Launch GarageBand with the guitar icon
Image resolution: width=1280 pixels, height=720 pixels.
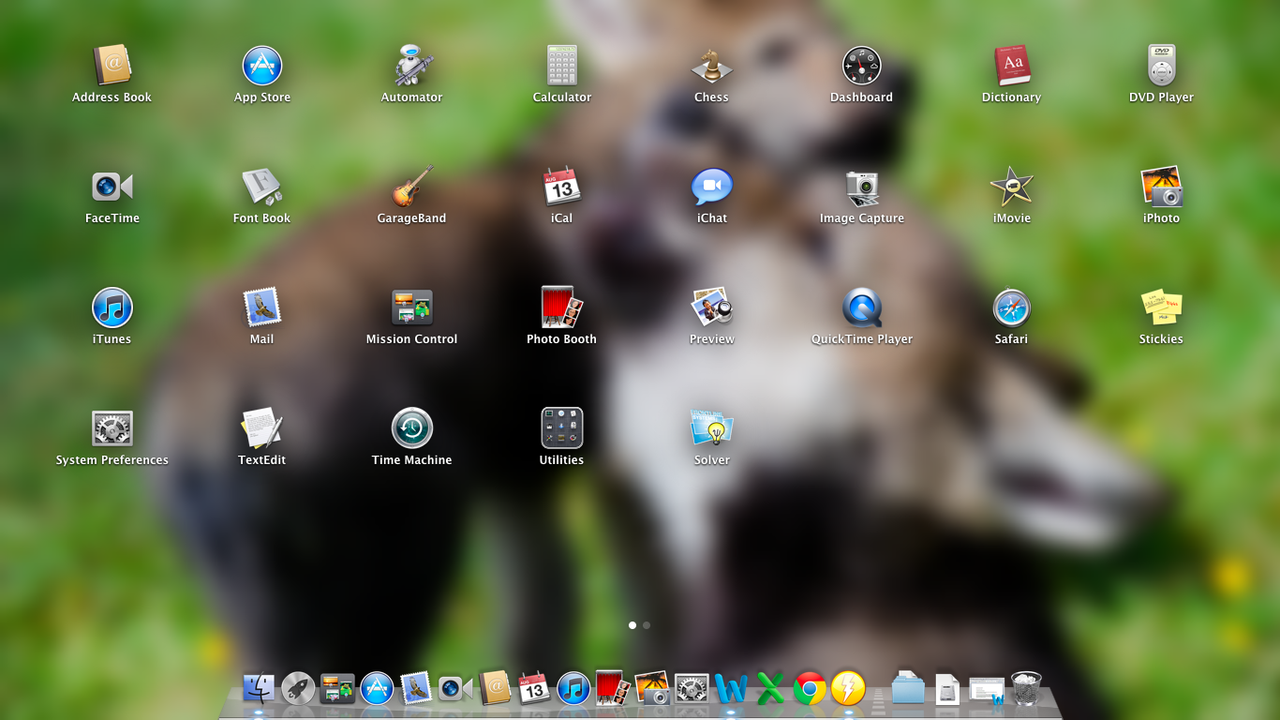[412, 187]
